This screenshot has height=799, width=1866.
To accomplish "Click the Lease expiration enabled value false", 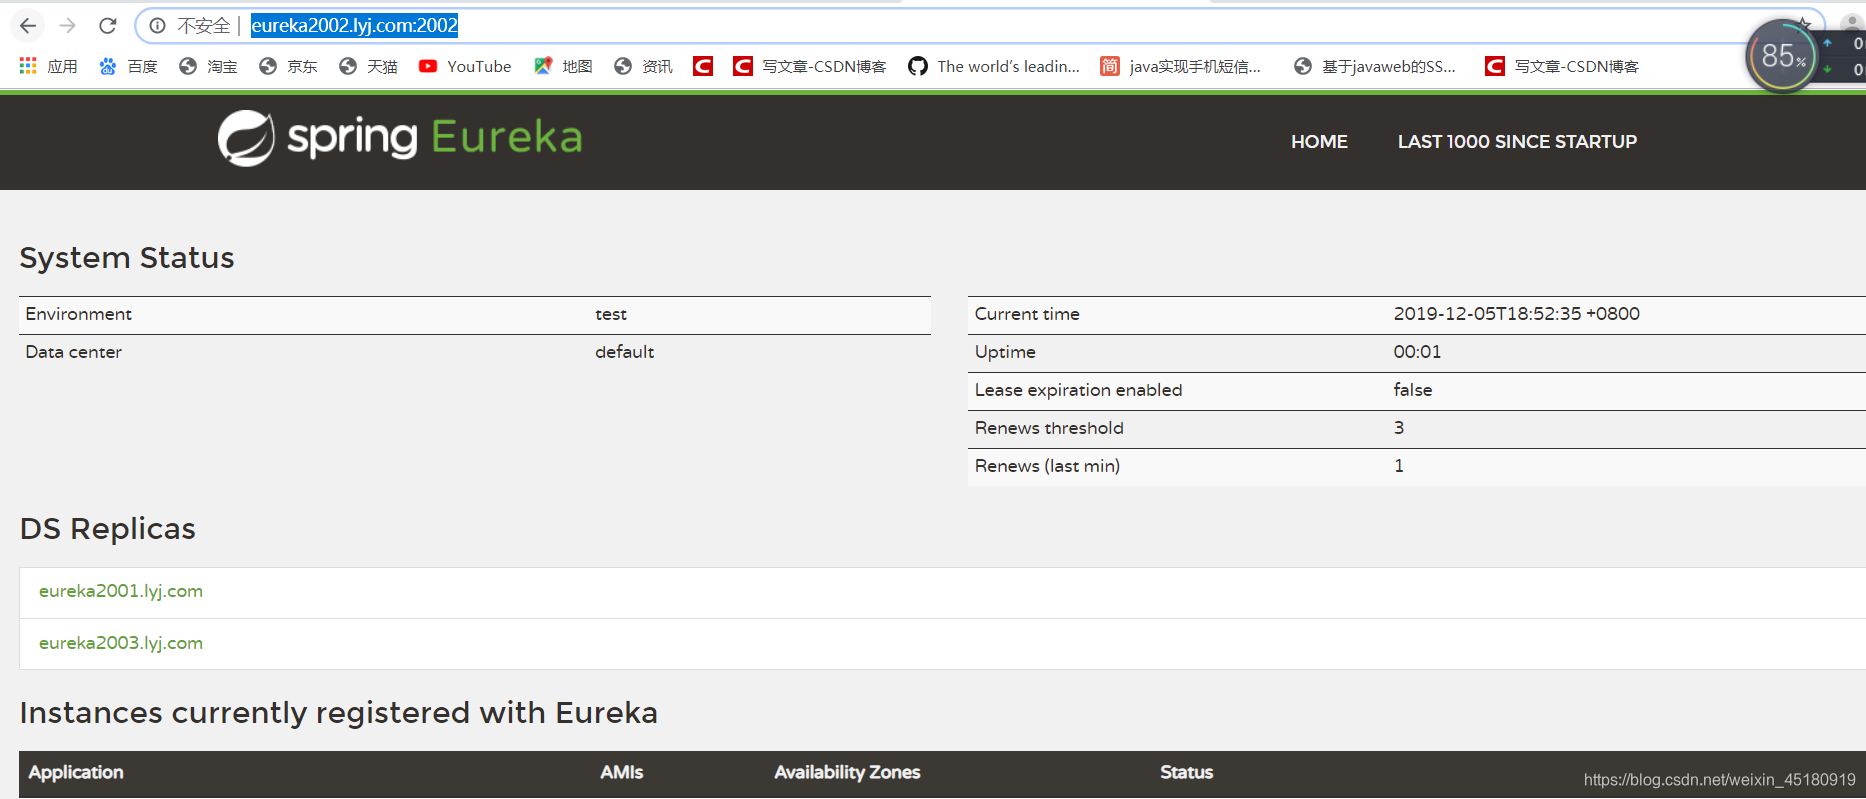I will 1413,390.
